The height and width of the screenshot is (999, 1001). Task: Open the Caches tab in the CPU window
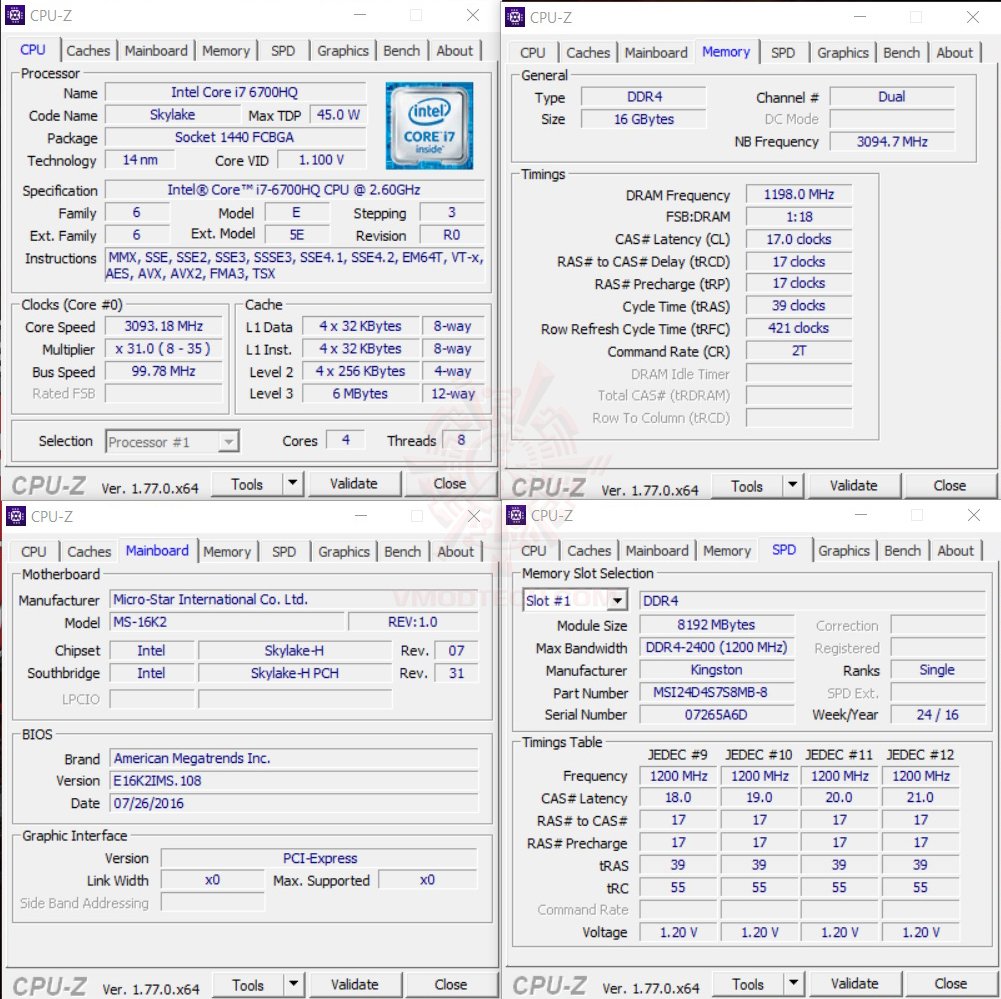(89, 50)
